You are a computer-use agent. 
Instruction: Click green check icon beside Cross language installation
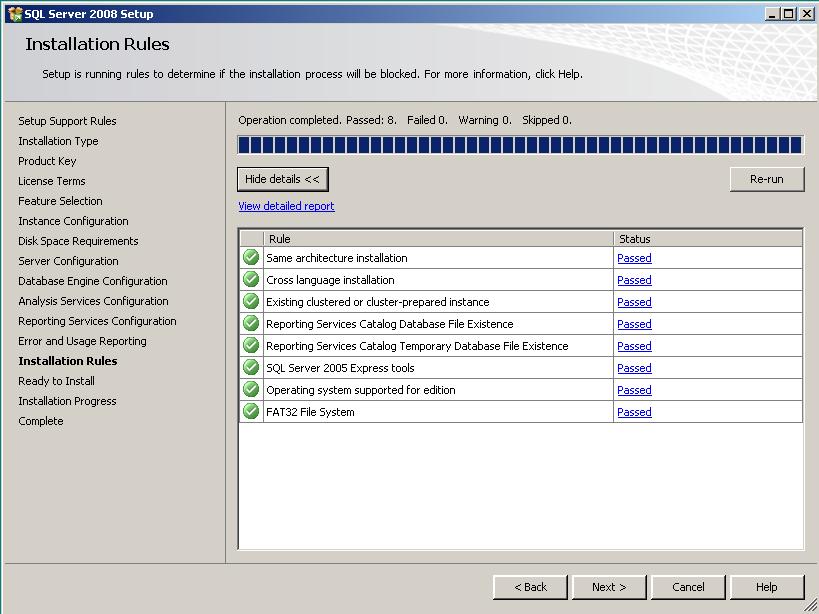(251, 279)
